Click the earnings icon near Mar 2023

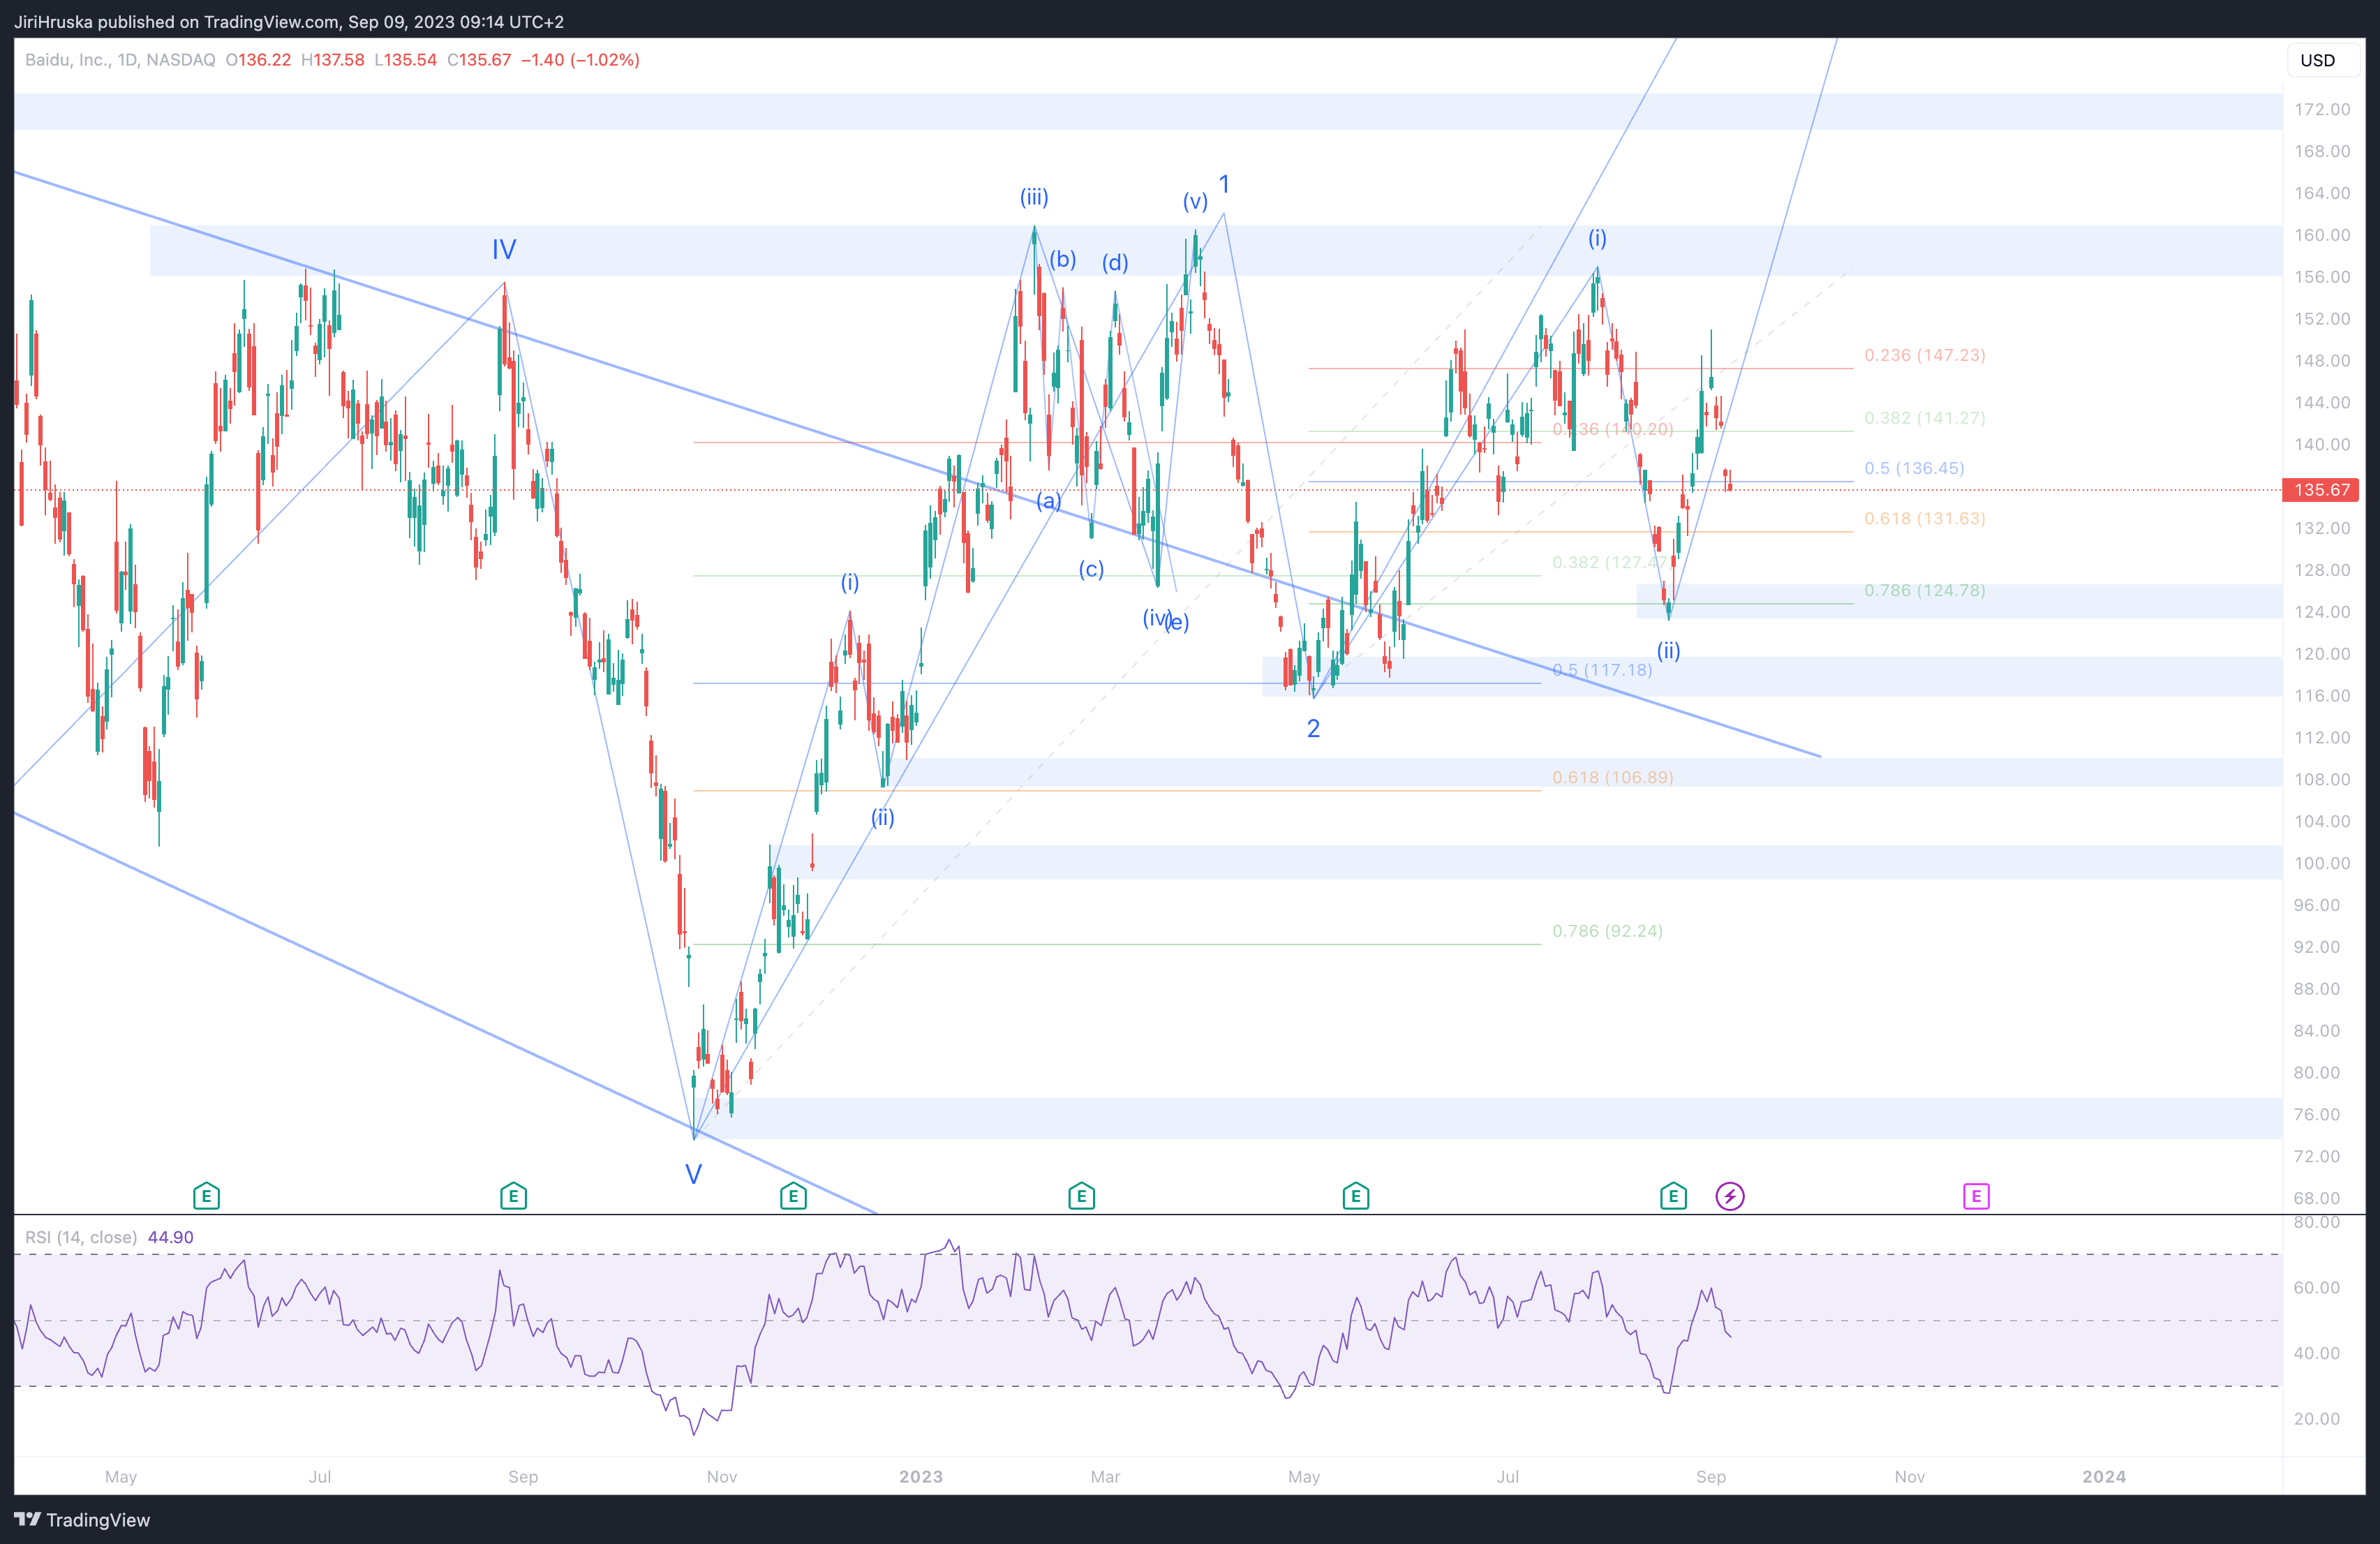(1081, 1195)
